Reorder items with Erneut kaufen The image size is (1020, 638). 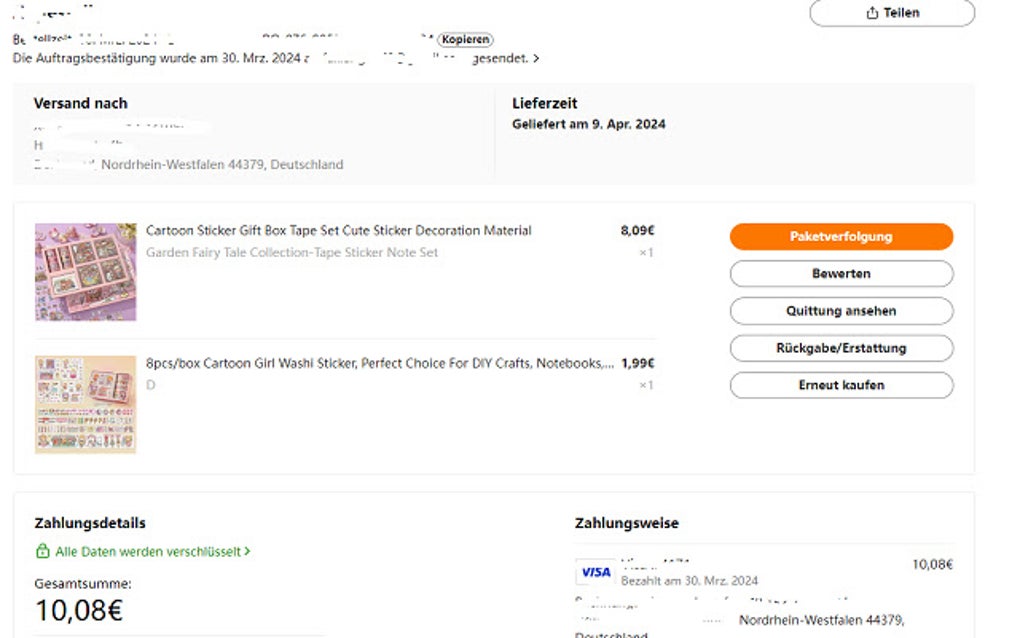click(x=841, y=385)
